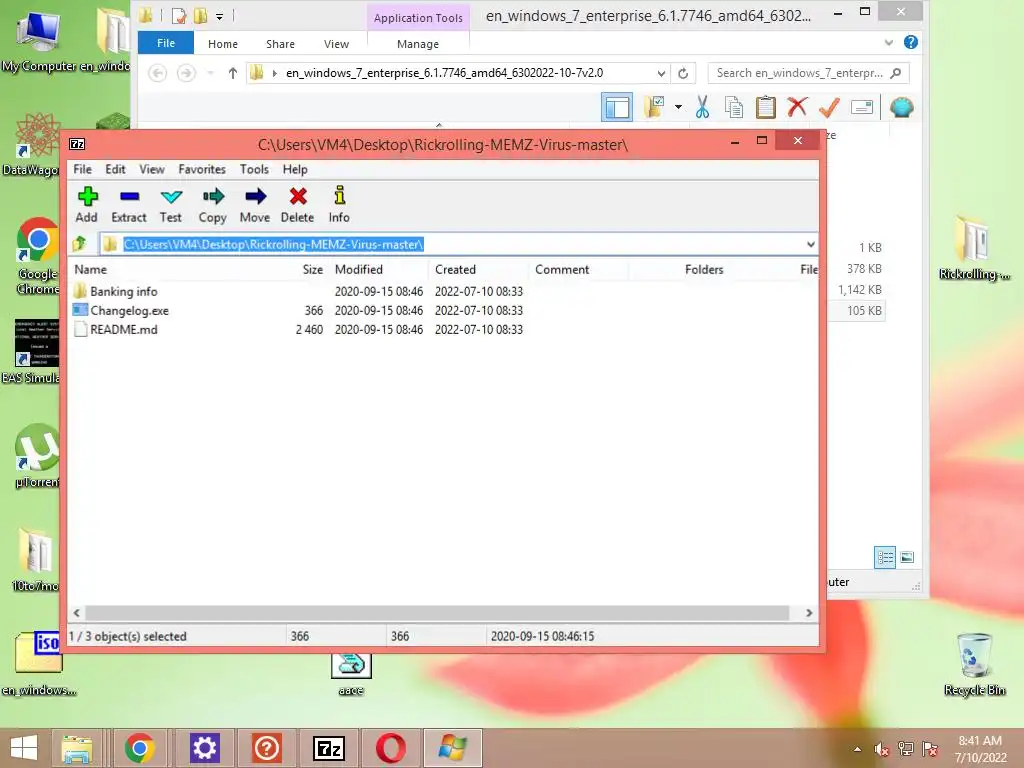This screenshot has width=1024, height=768.
Task: Click Explorer Copy icon in toolbar
Action: click(734, 107)
